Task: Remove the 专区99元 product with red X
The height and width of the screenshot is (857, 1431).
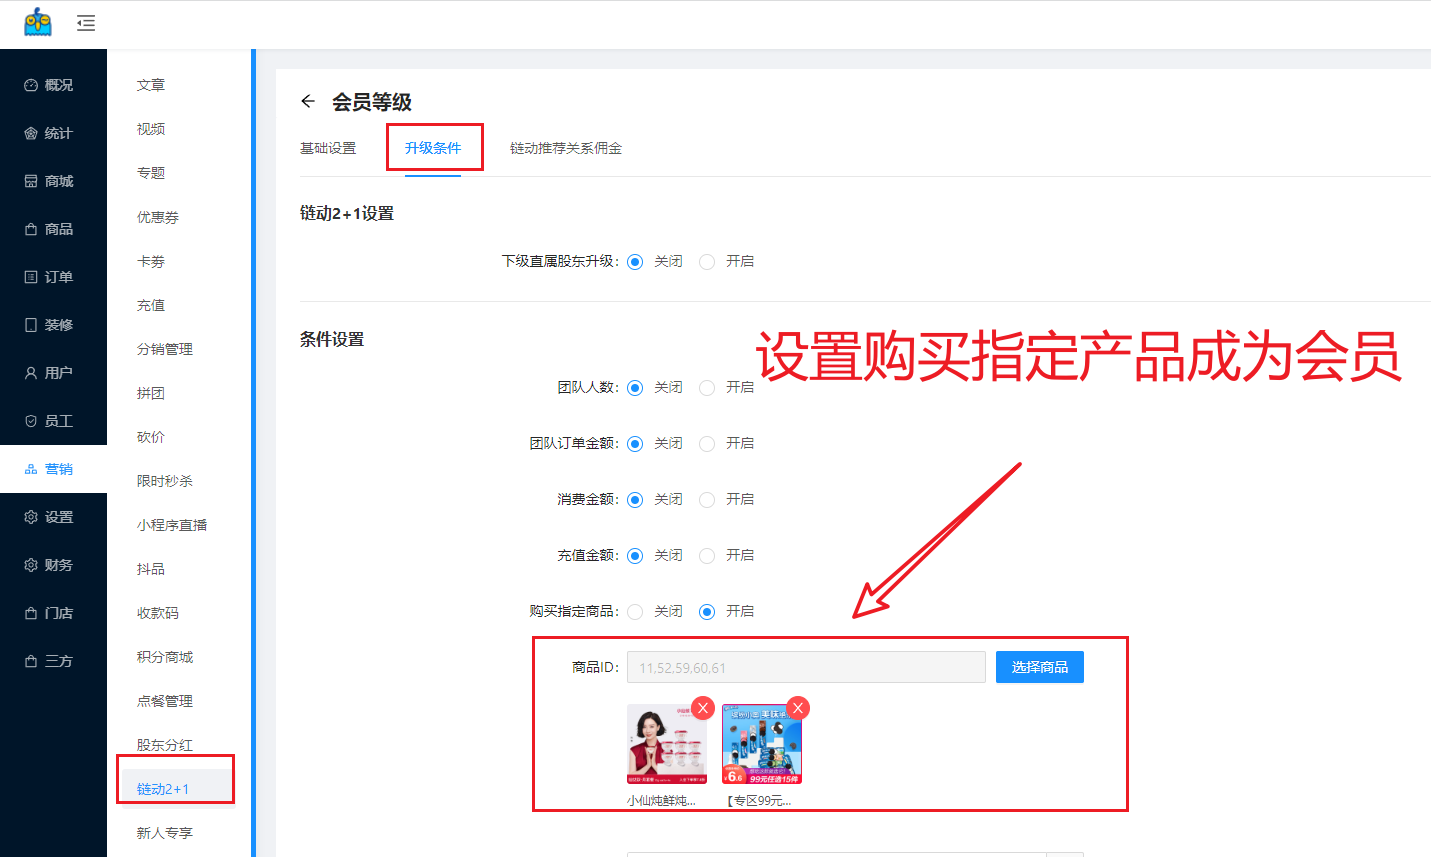Action: (x=797, y=708)
